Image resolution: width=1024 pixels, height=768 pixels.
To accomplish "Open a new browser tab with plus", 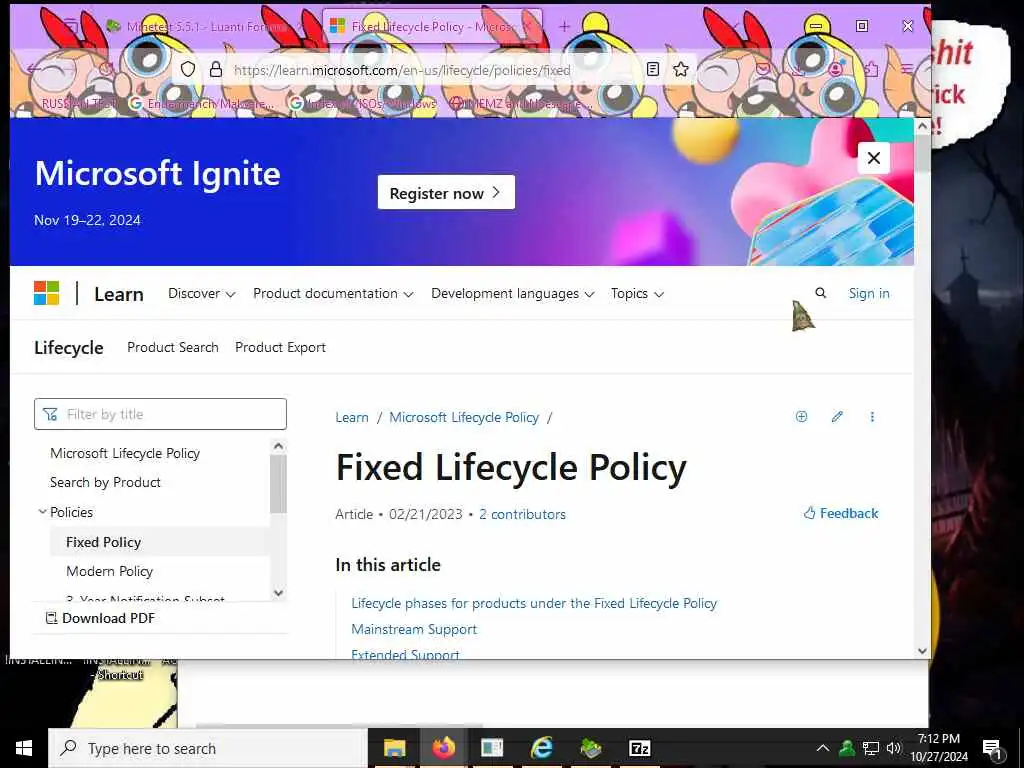I will 564,27.
